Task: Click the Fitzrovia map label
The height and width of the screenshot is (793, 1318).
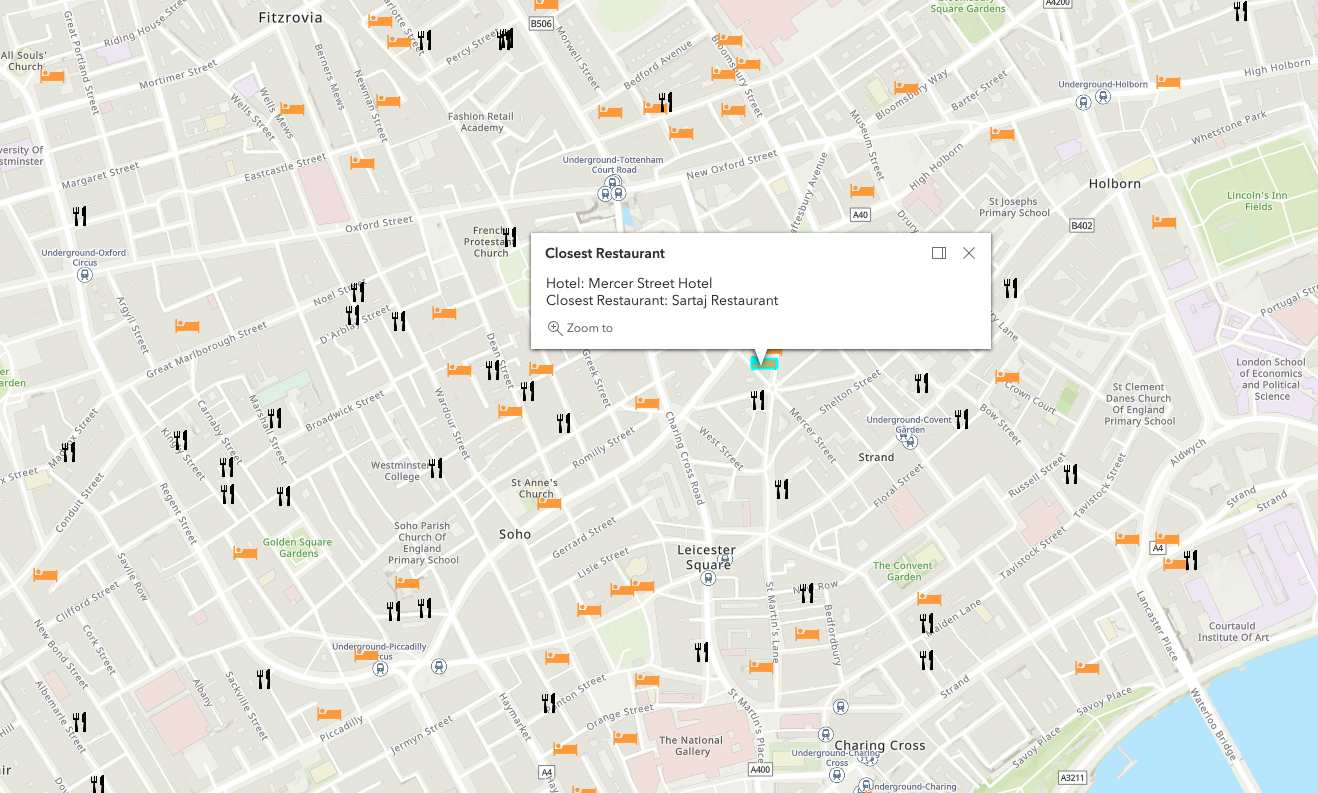Action: pyautogui.click(x=289, y=17)
